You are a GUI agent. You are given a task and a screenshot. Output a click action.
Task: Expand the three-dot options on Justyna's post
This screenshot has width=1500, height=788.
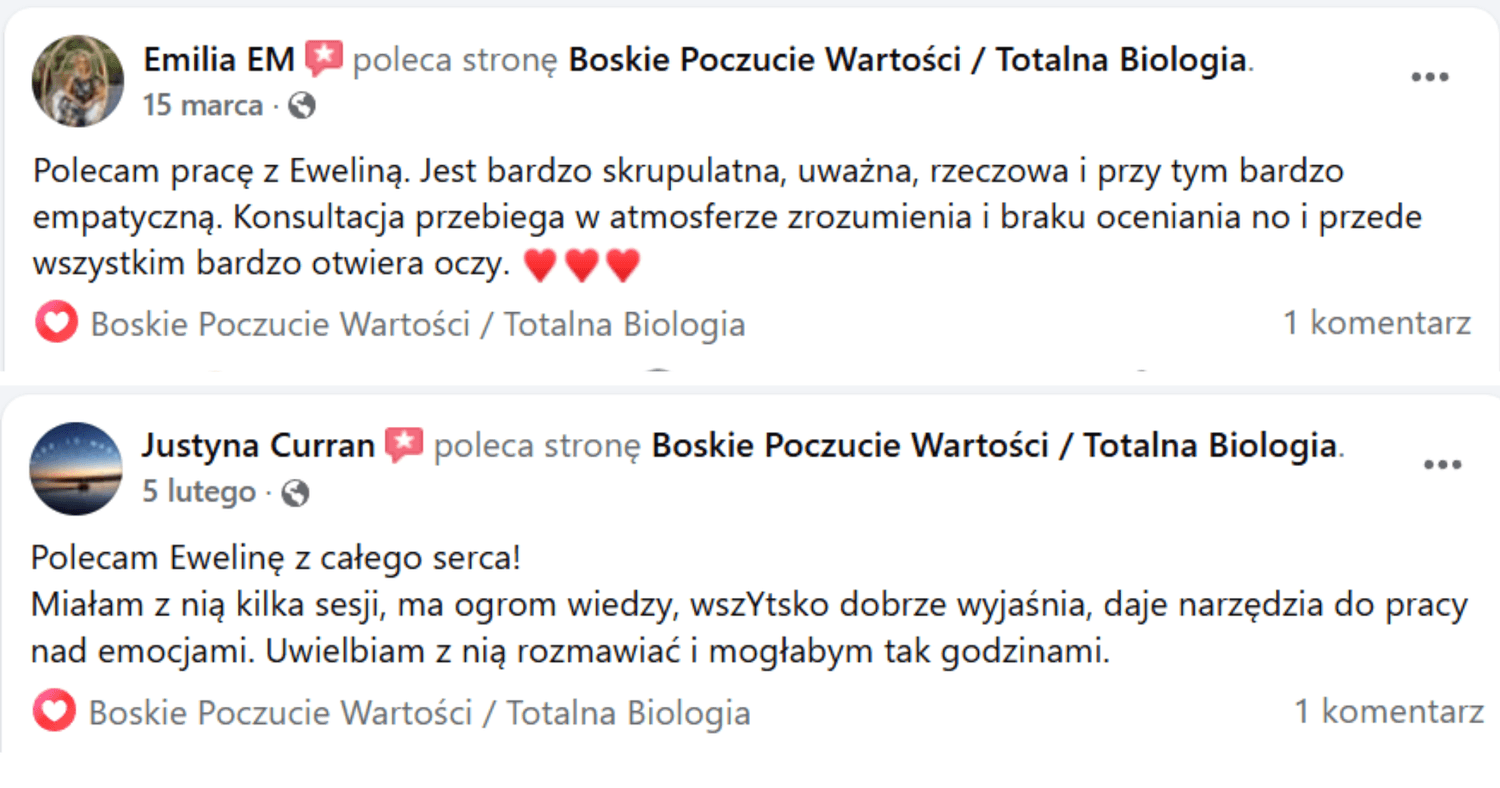click(1442, 465)
